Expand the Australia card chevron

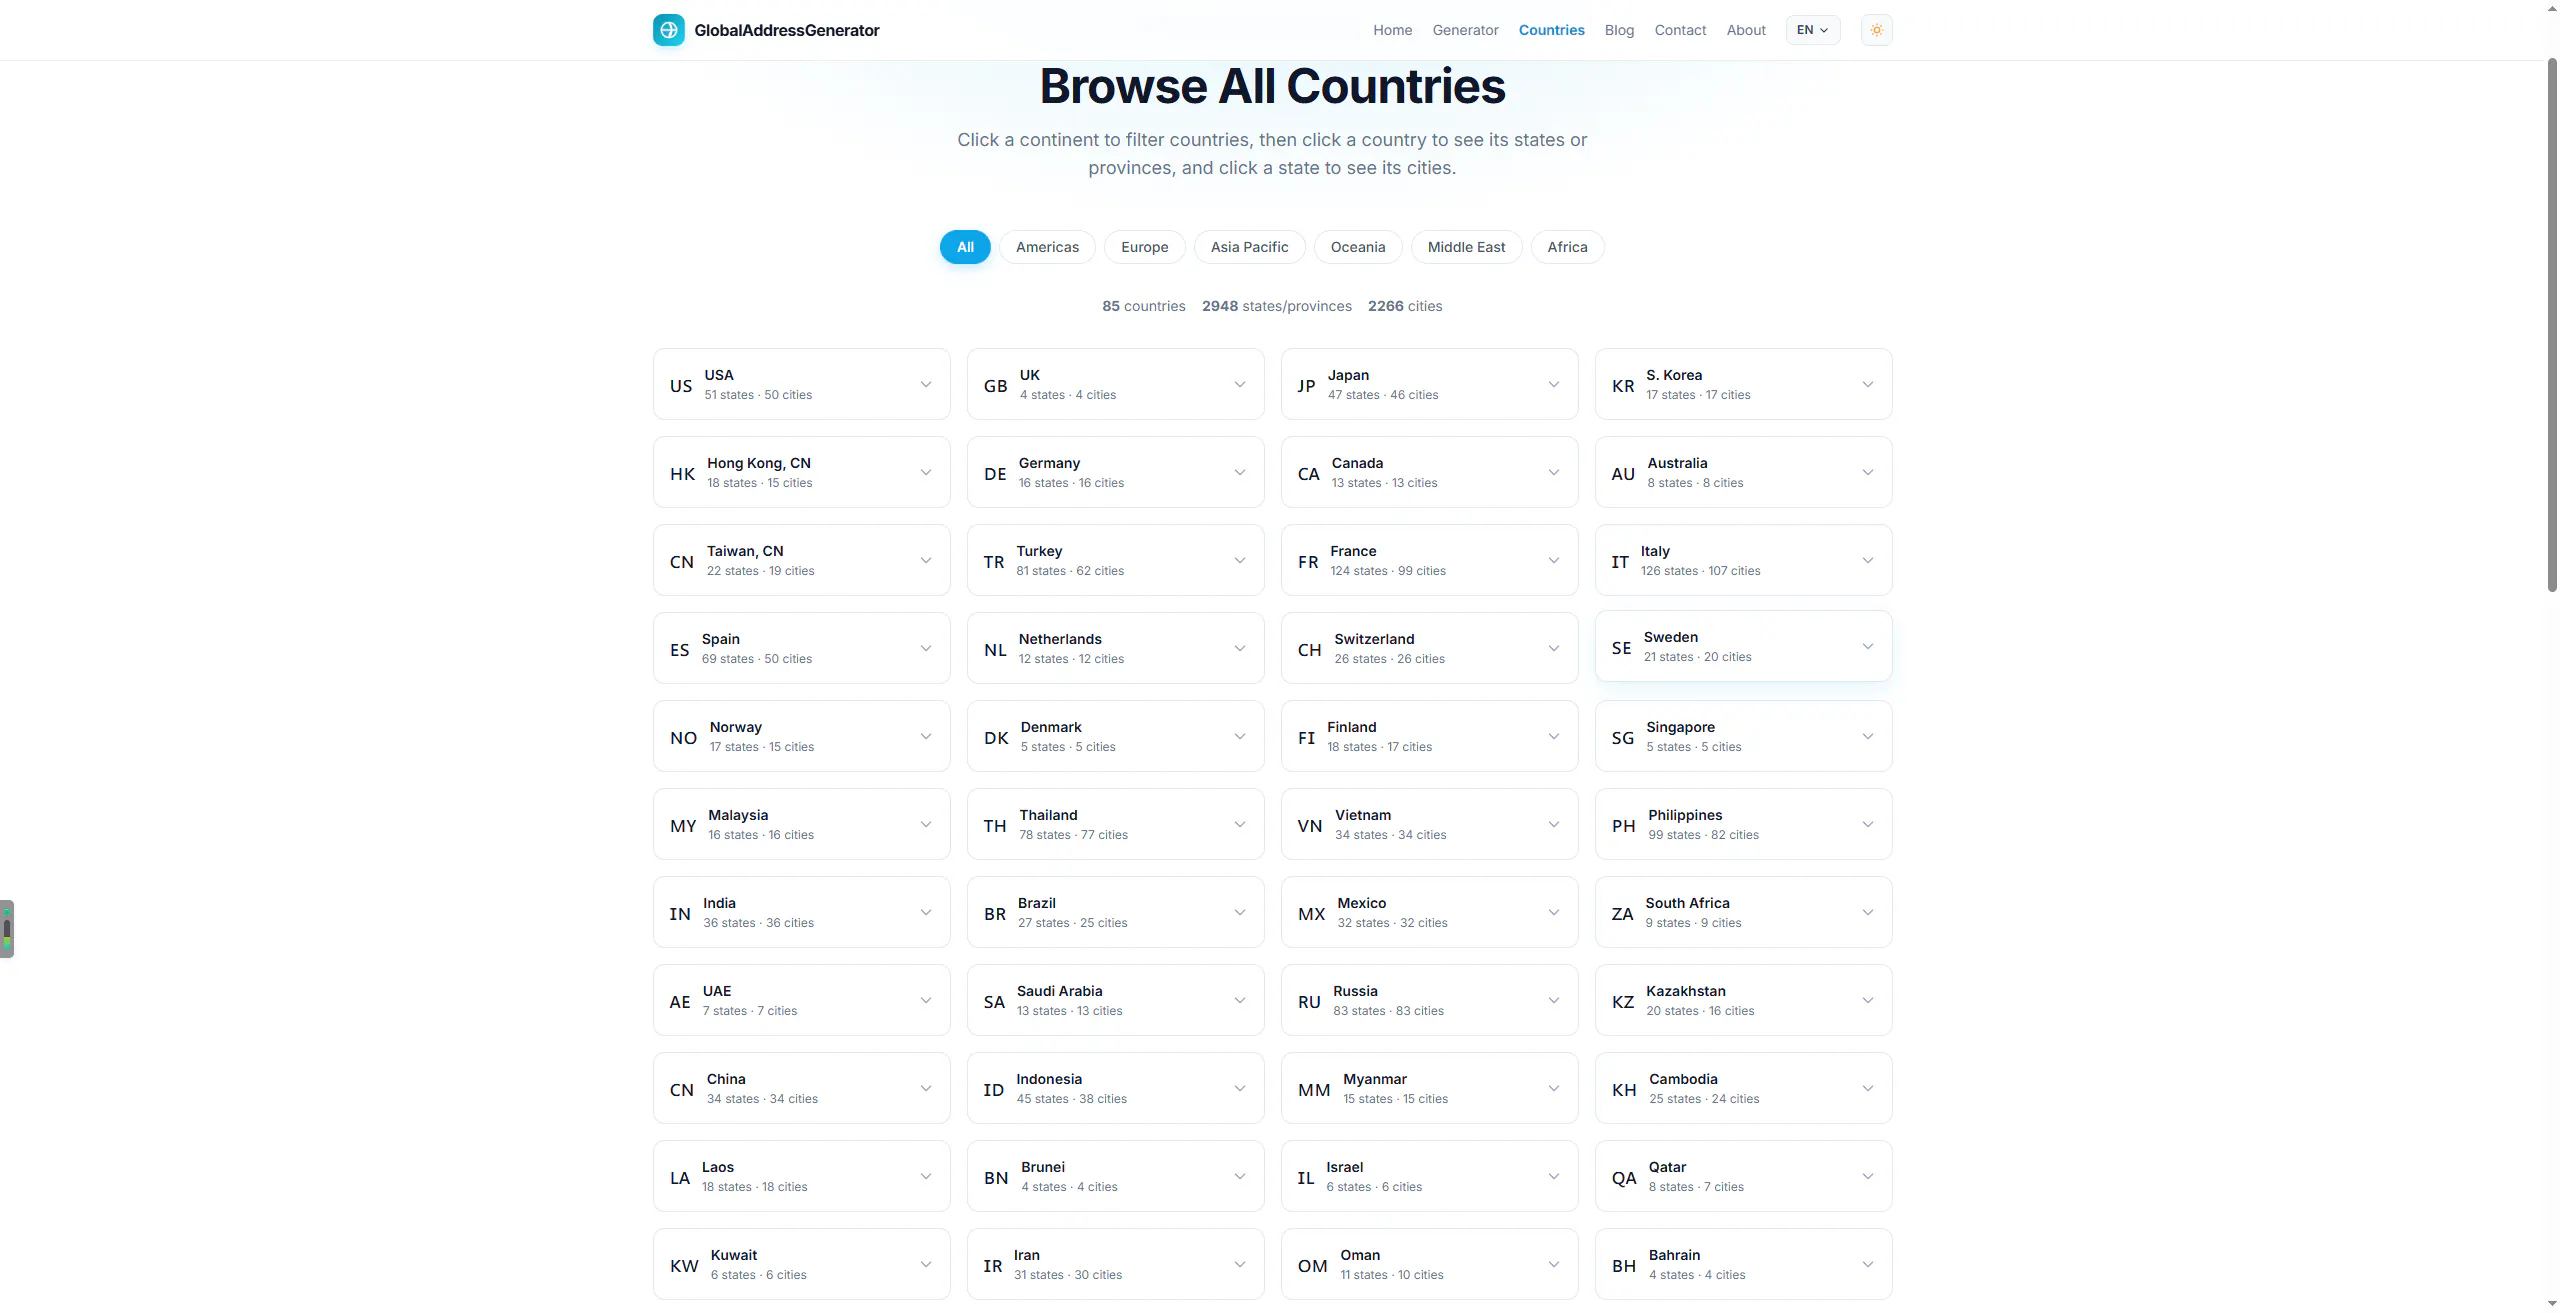(x=1868, y=472)
